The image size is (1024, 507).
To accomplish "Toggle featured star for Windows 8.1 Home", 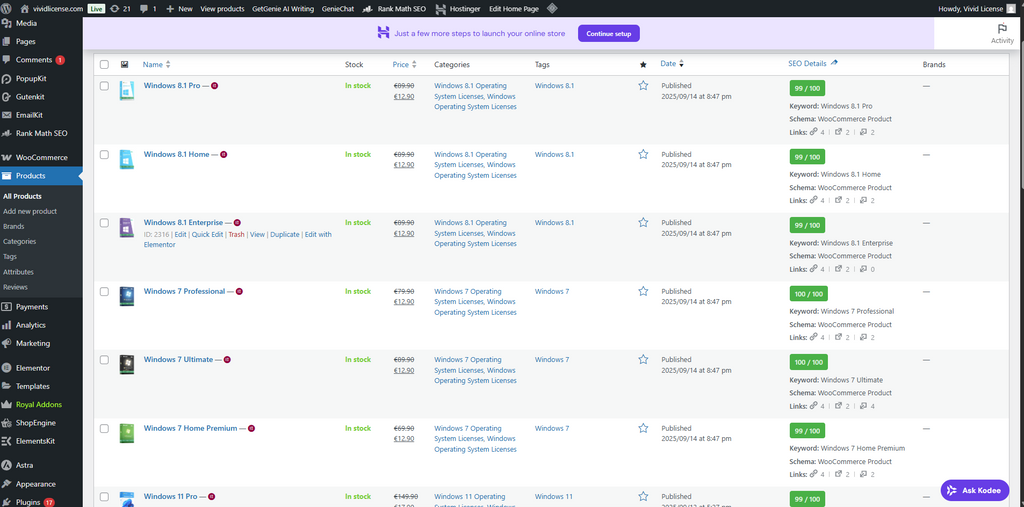I will 643,154.
